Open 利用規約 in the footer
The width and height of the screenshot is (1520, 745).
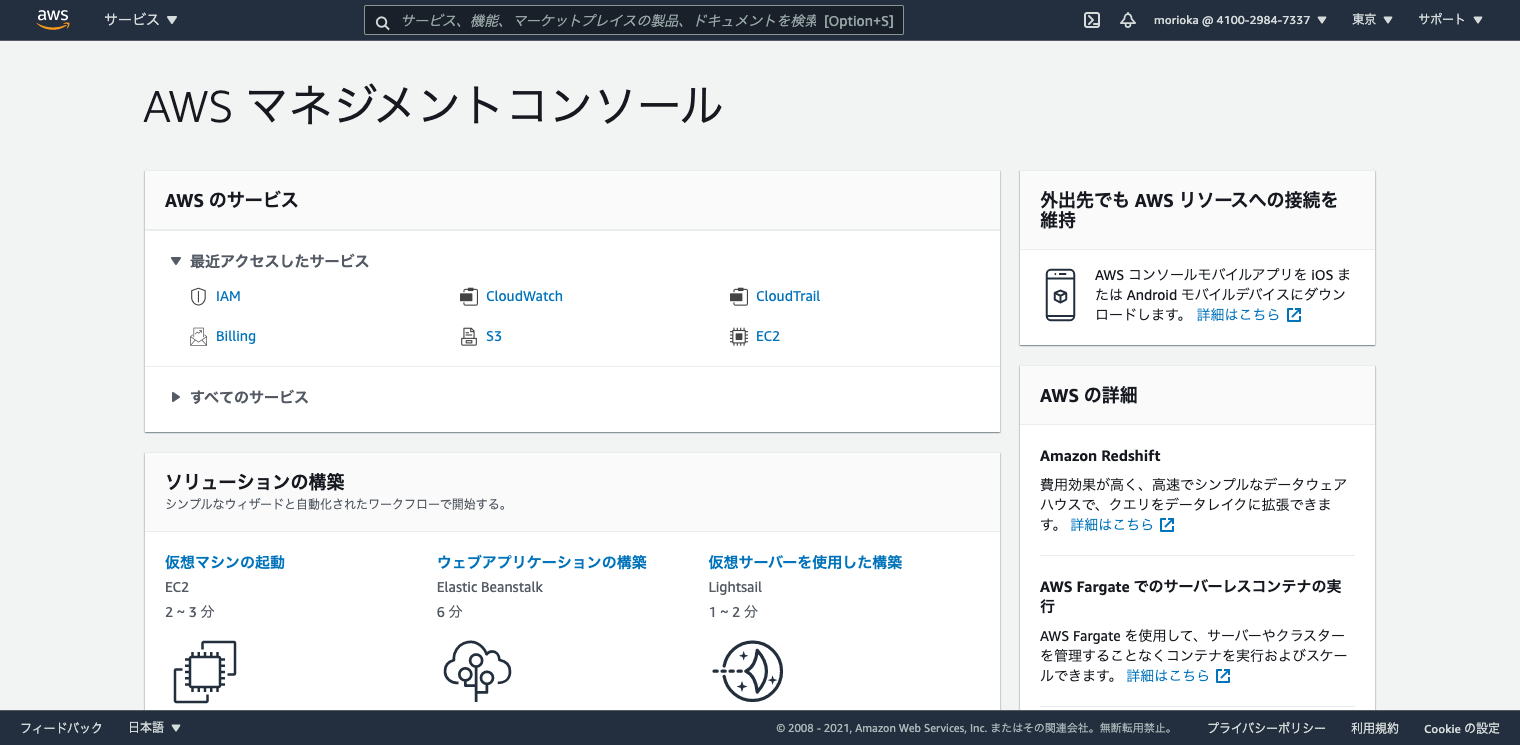[1375, 728]
